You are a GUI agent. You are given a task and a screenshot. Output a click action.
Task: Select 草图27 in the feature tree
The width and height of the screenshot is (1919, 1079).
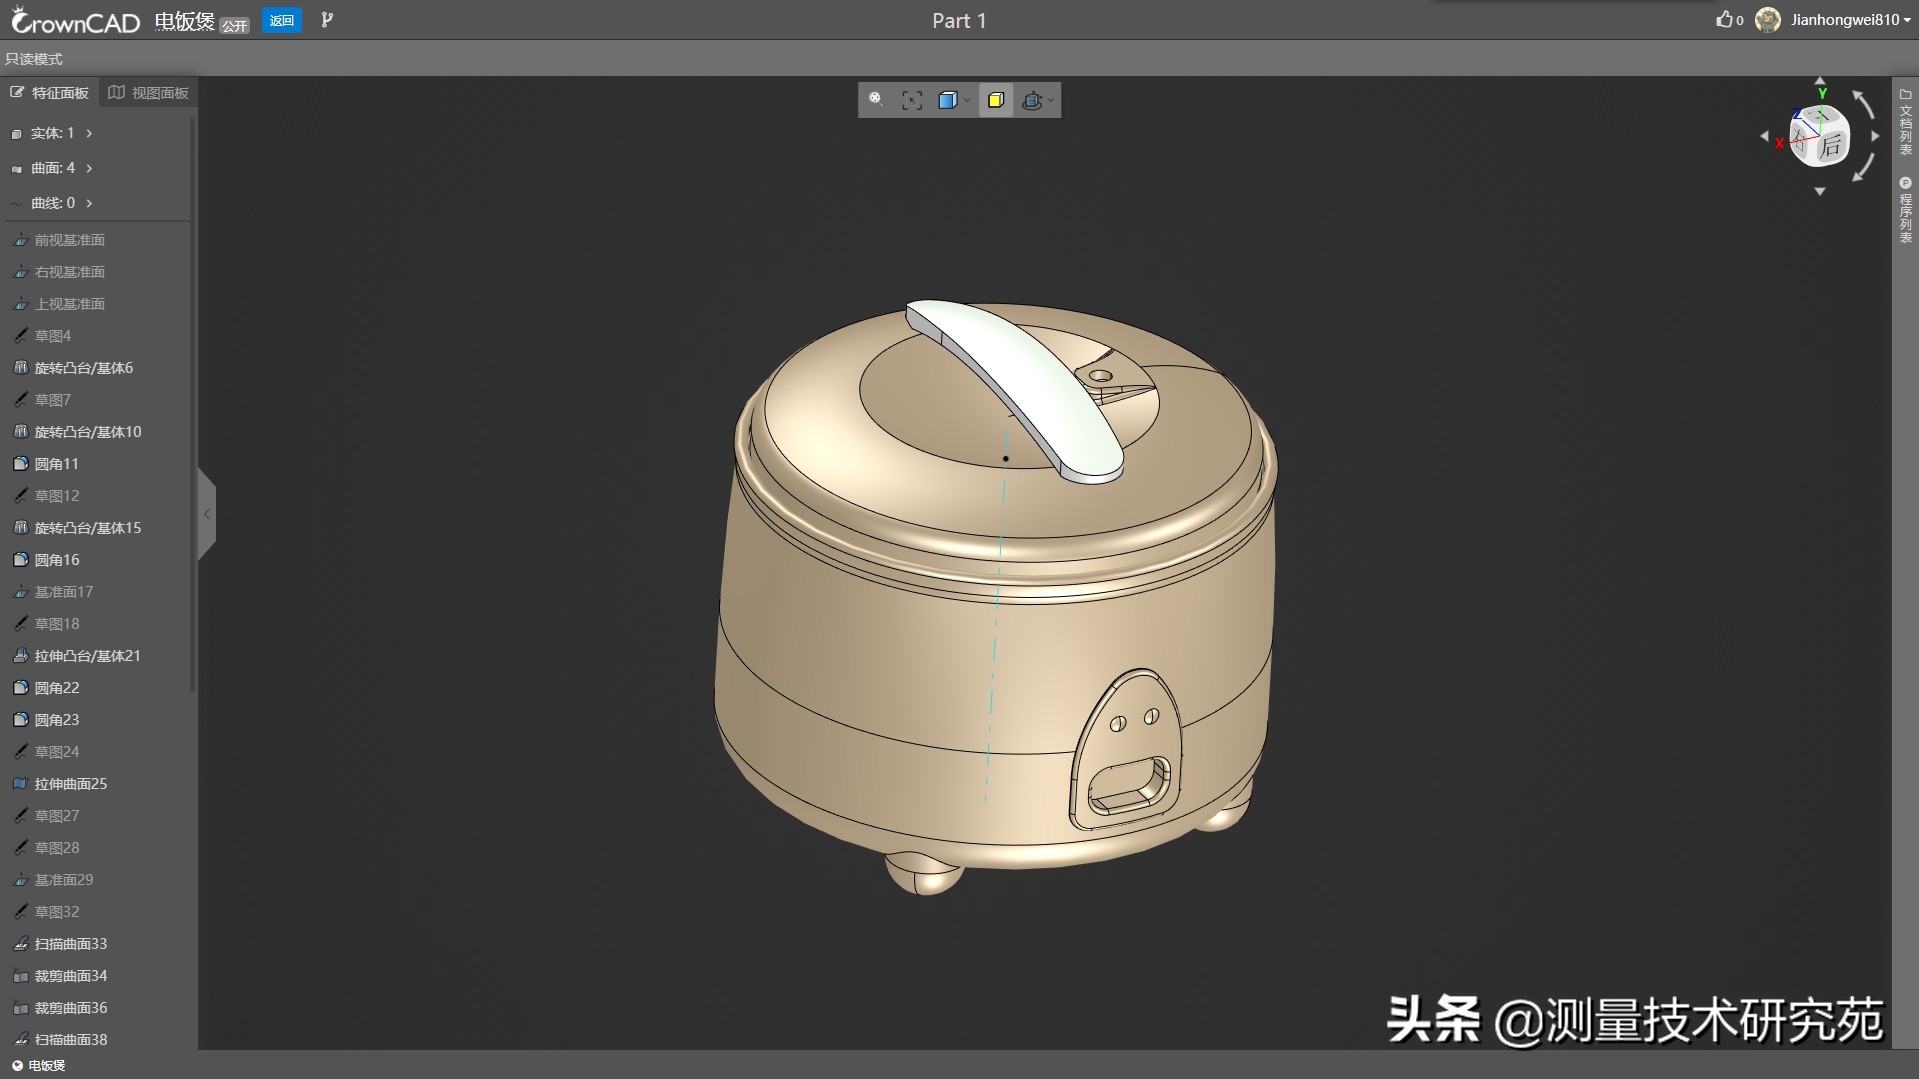point(57,816)
